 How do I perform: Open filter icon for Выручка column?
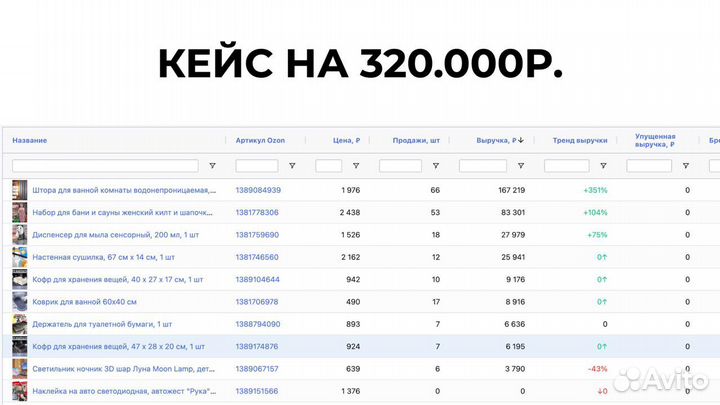pos(521,166)
